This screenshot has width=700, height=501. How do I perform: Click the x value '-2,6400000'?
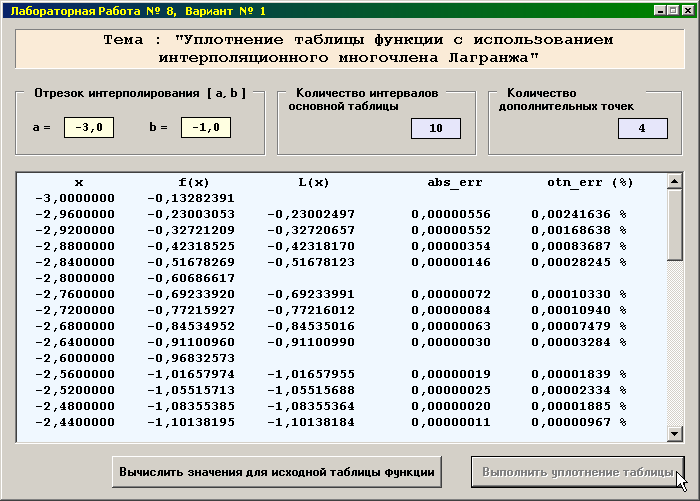(75, 342)
